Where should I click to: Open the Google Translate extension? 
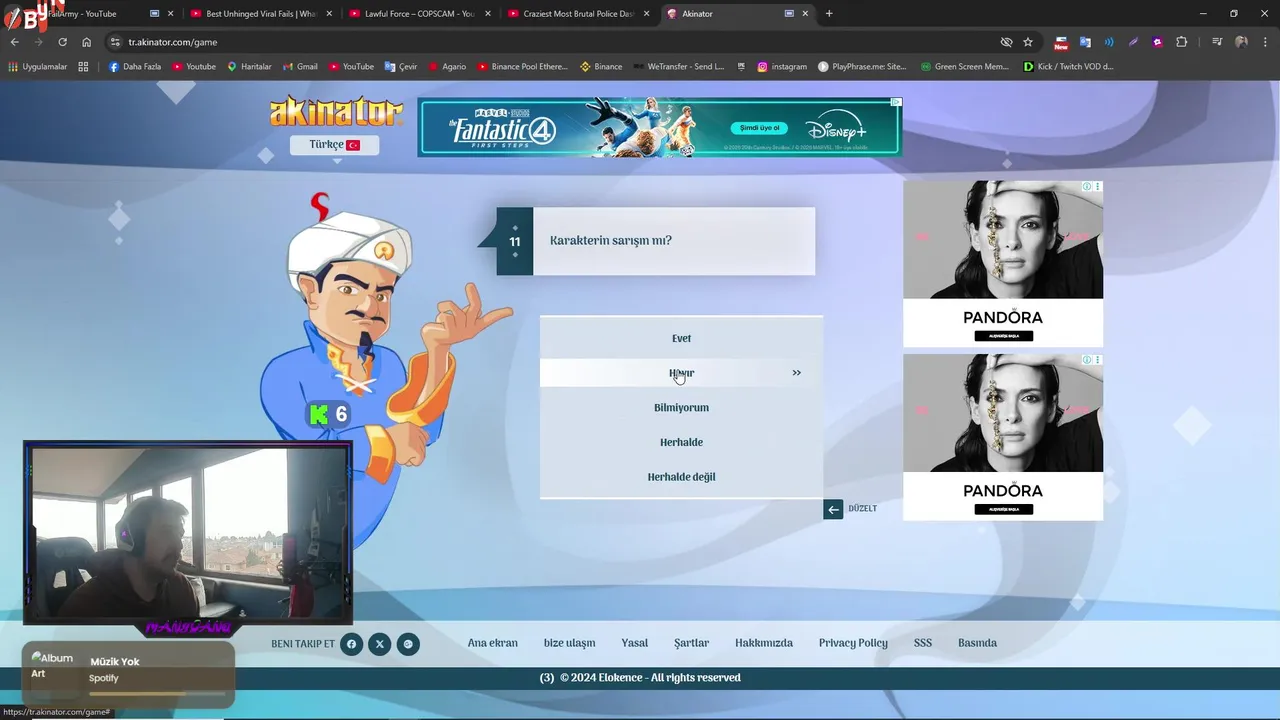click(x=1085, y=42)
